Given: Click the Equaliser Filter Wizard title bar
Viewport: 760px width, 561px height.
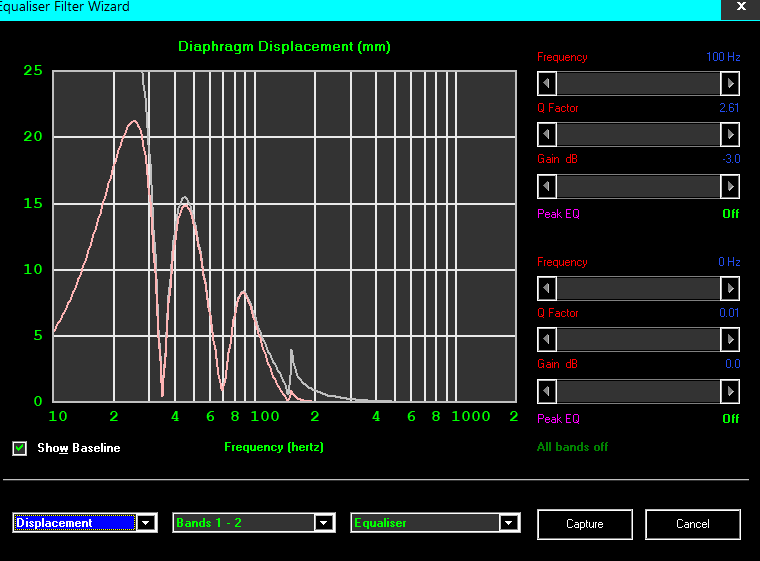Looking at the screenshot, I should [x=359, y=8].
